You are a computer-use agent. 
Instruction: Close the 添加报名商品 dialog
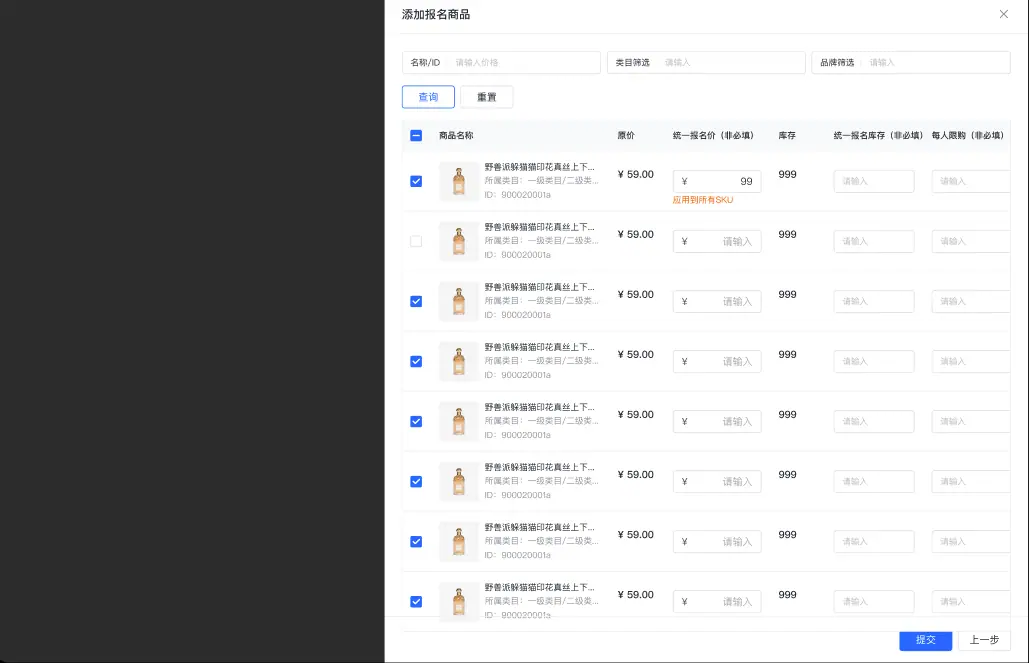pos(1003,14)
